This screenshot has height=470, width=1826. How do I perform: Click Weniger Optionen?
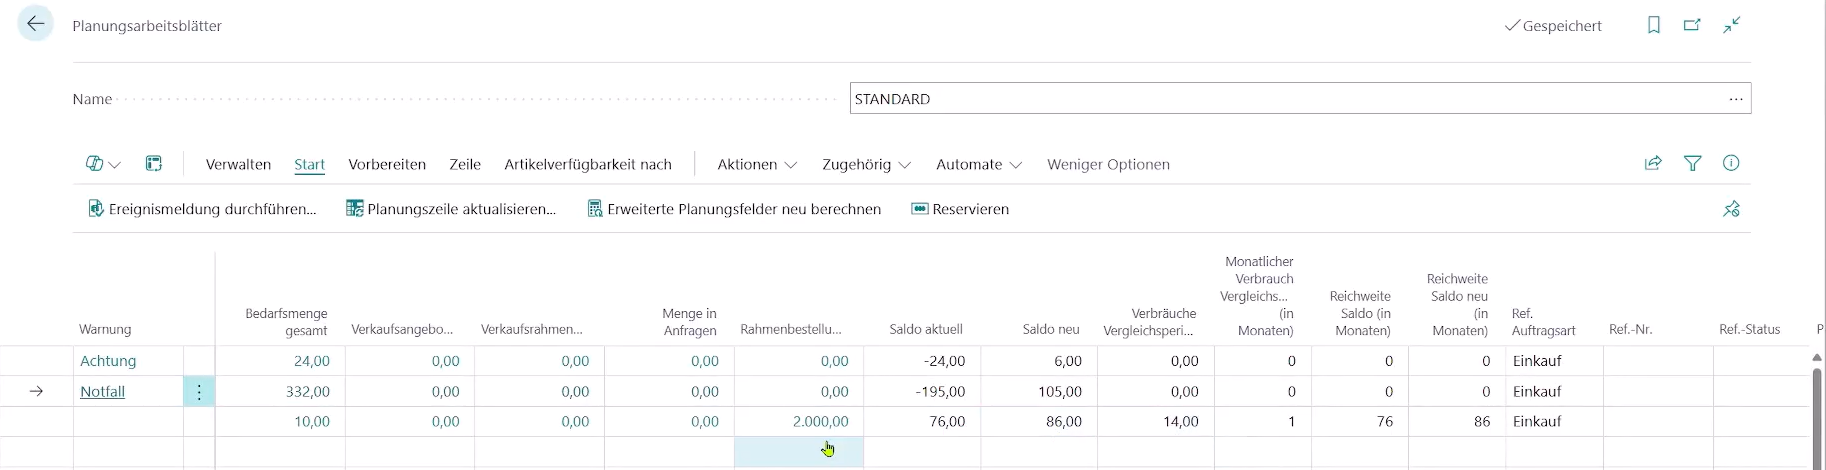[x=1108, y=164]
